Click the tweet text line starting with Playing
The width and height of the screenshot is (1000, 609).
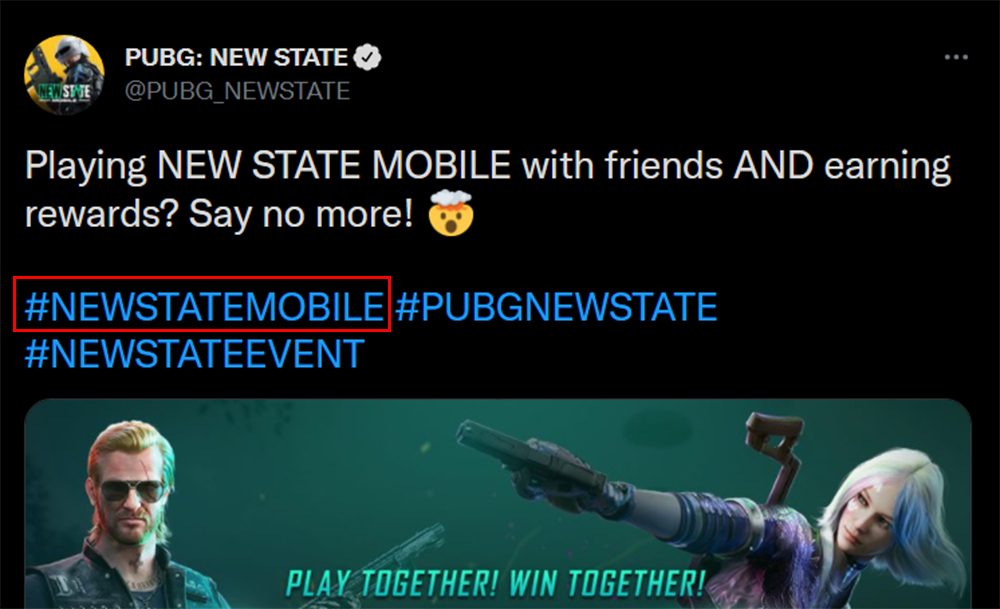pyautogui.click(x=488, y=167)
